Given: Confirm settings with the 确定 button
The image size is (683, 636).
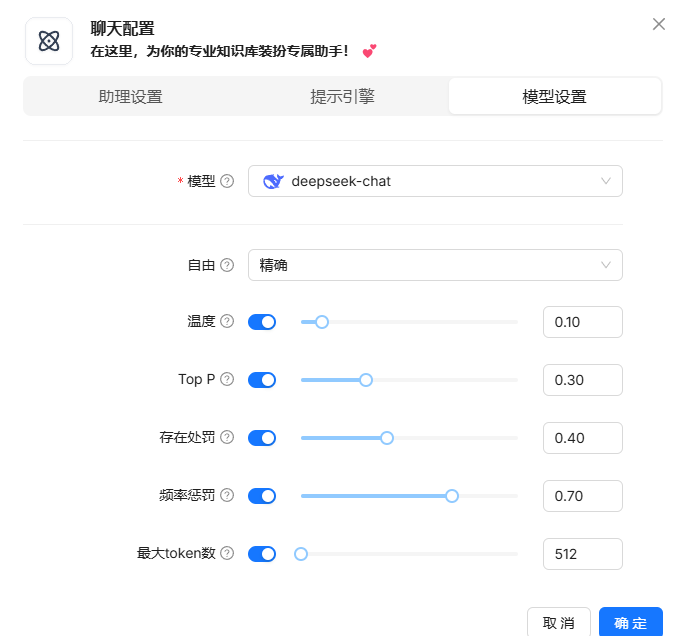Looking at the screenshot, I should coord(630,623).
